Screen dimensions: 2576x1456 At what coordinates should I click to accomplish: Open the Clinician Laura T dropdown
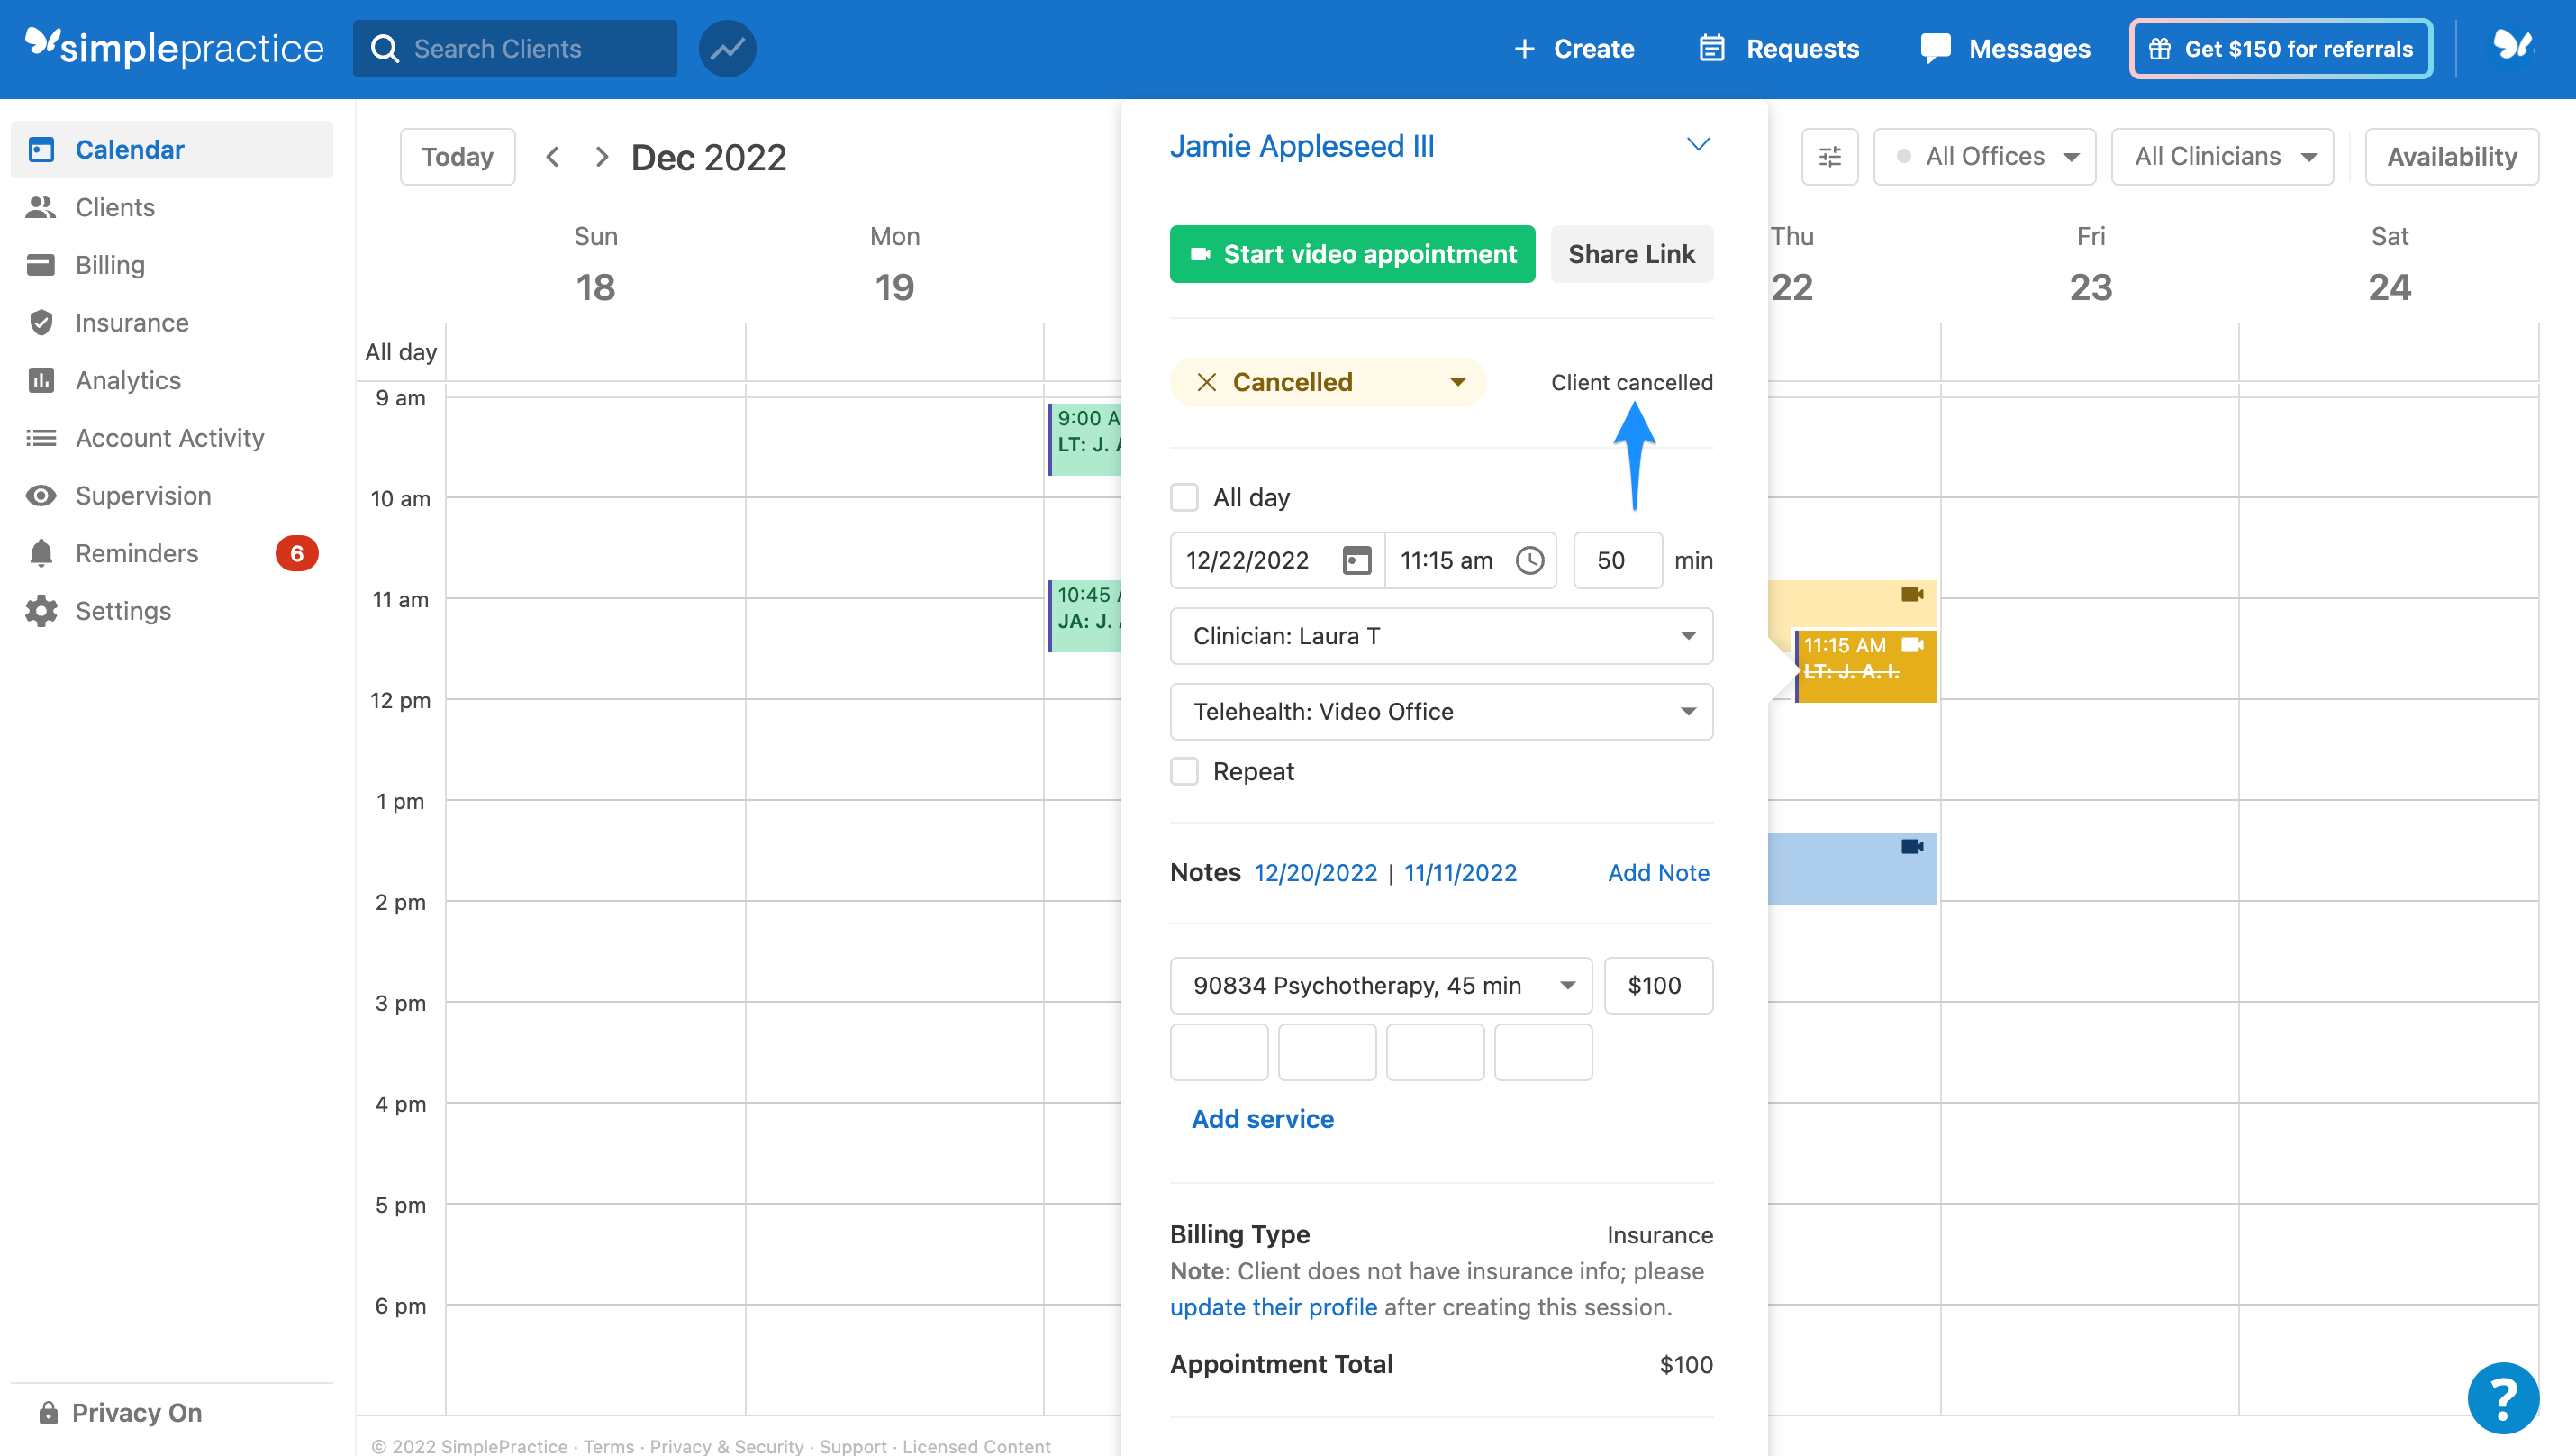pyautogui.click(x=1440, y=635)
